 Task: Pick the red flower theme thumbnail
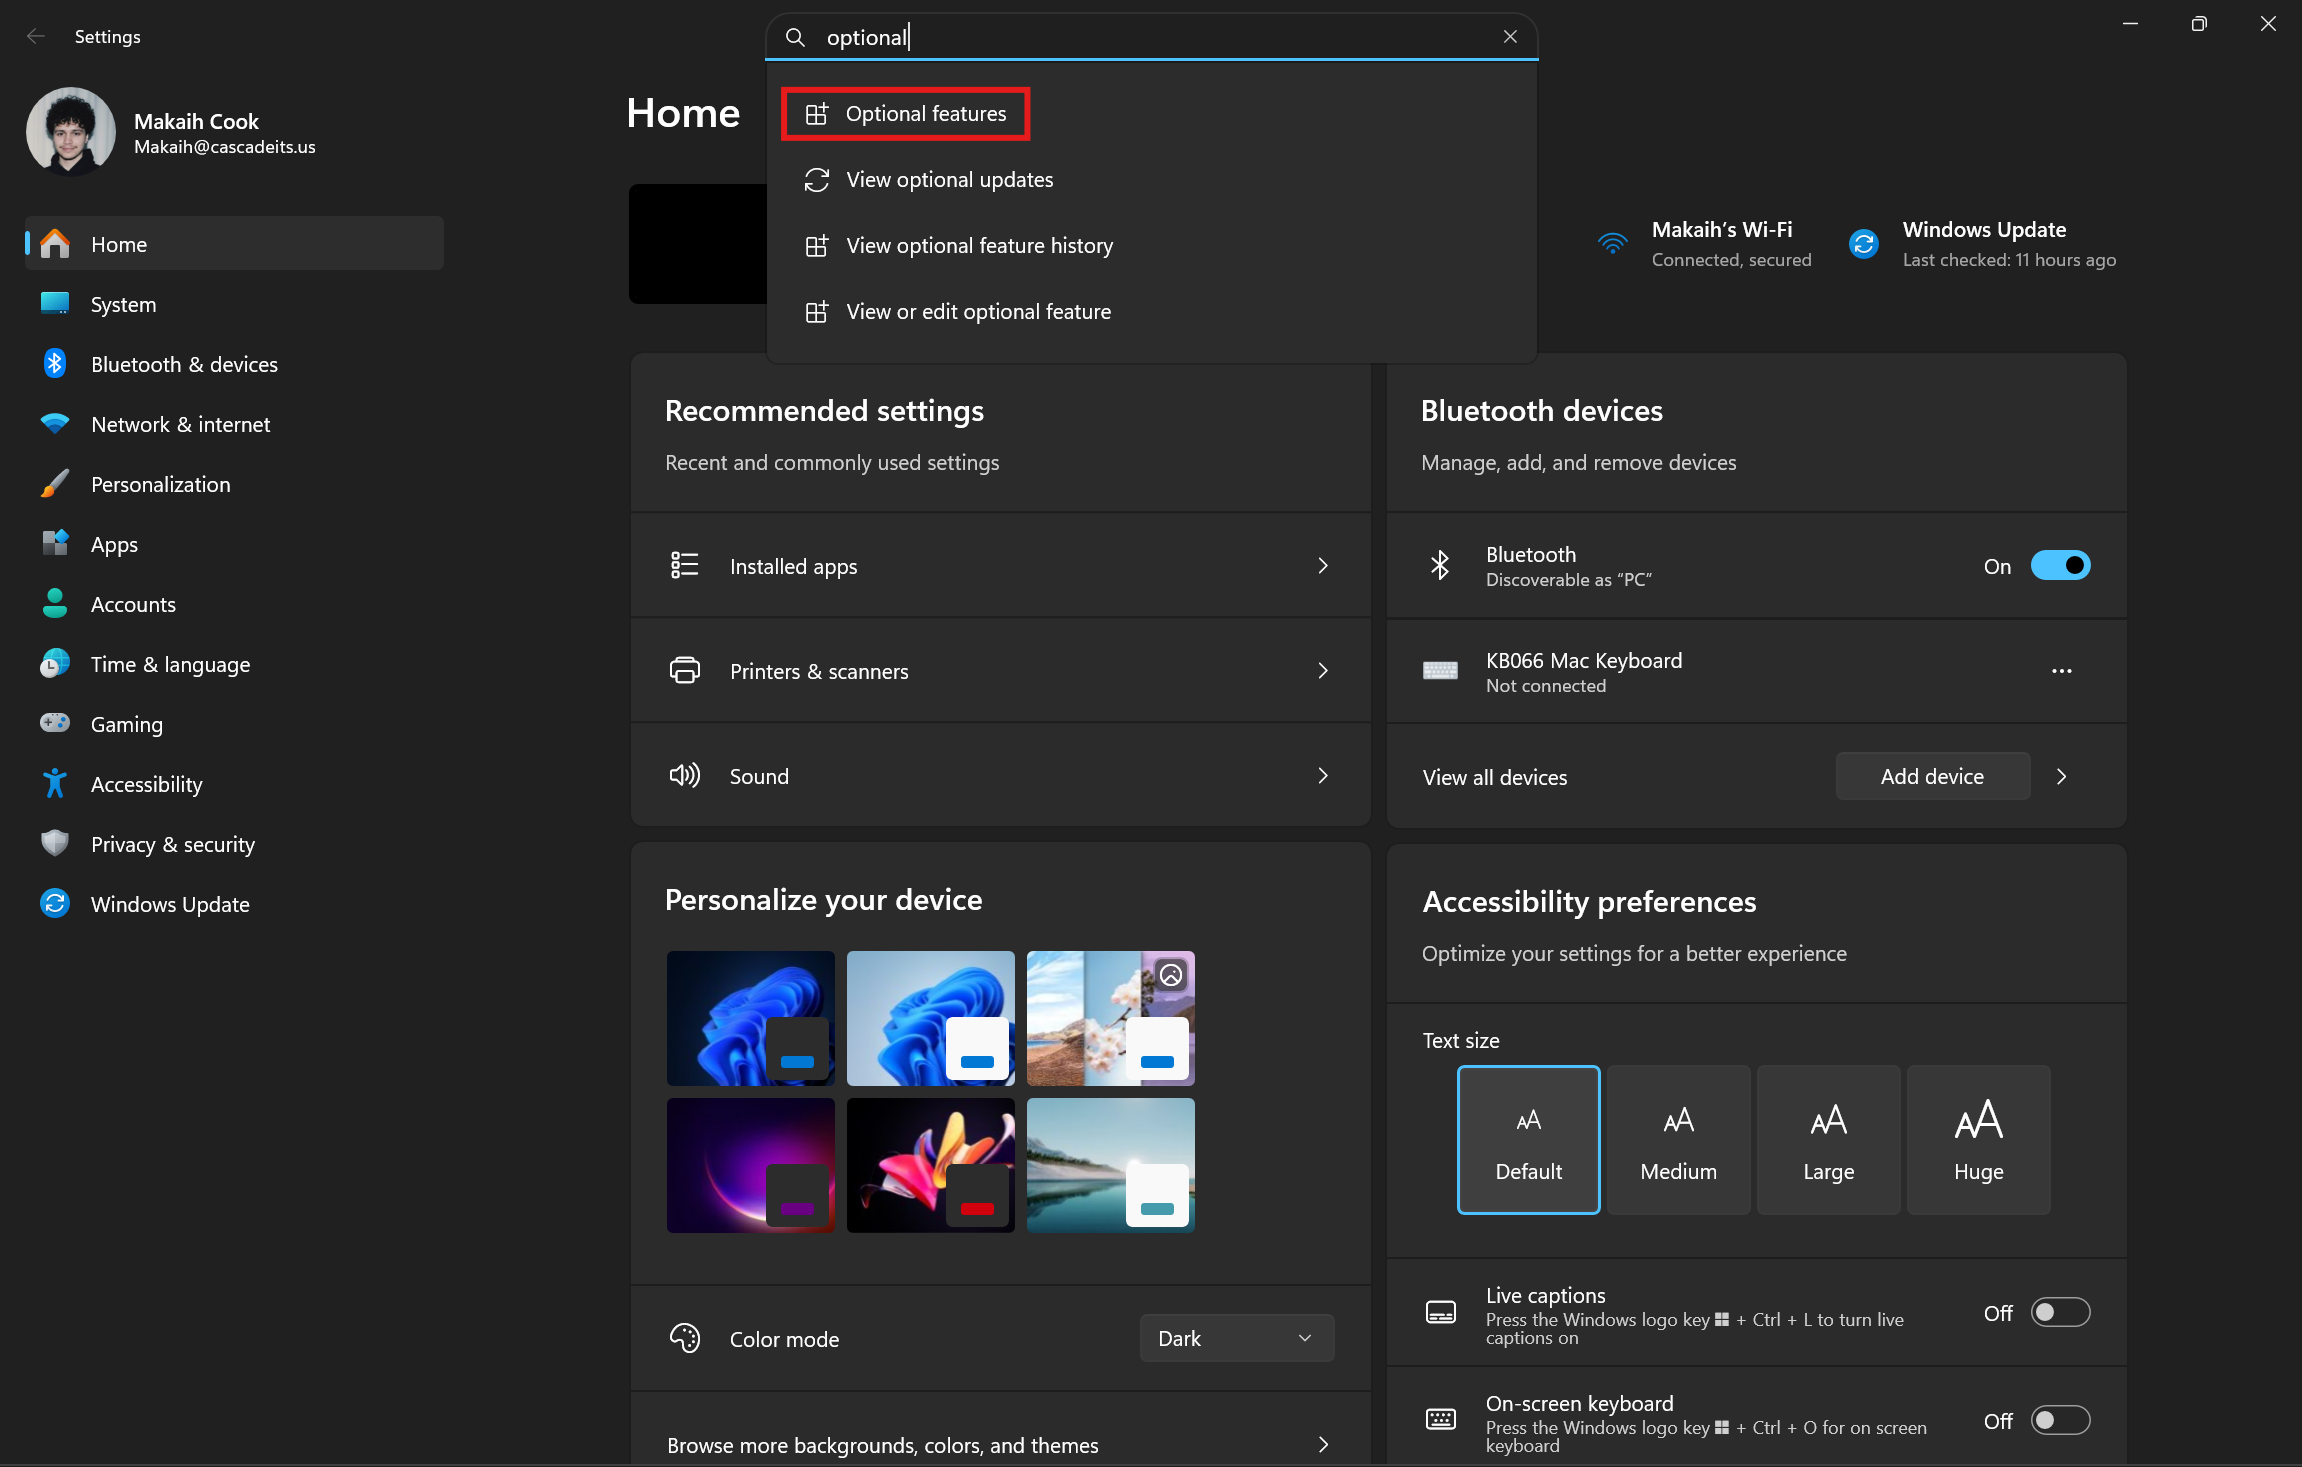[930, 1165]
